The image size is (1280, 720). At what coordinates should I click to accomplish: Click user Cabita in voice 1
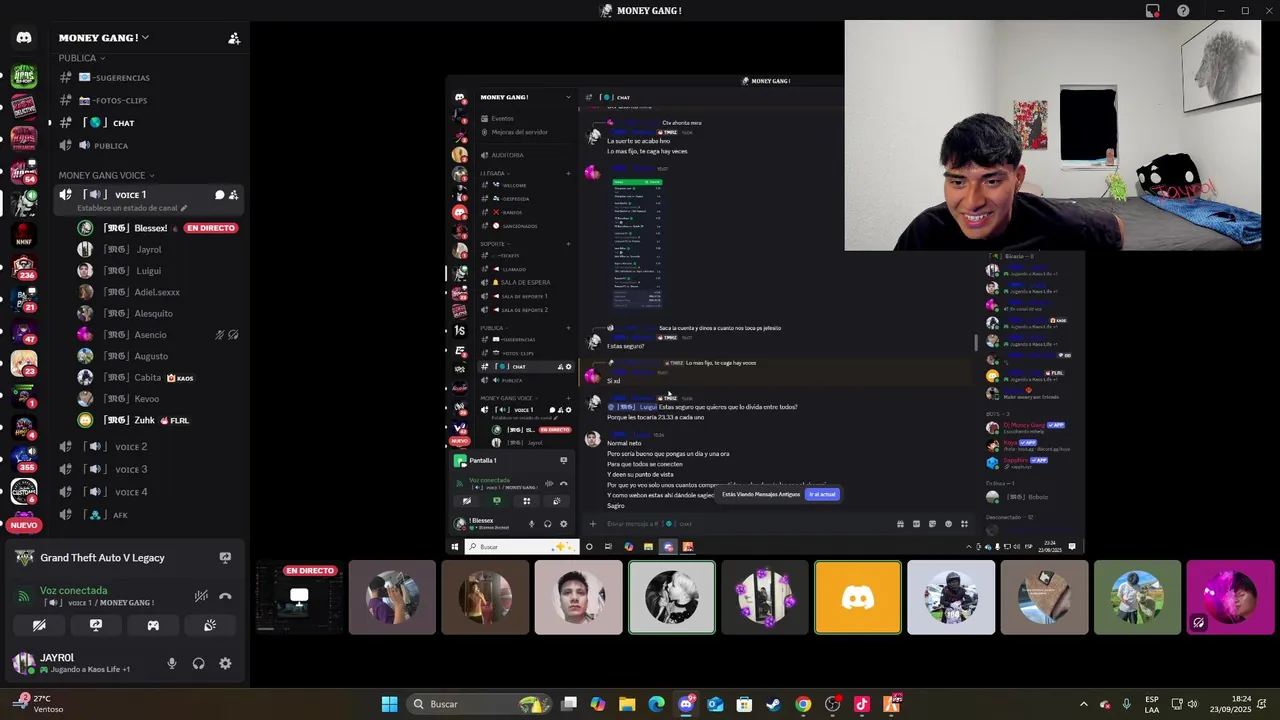(148, 377)
